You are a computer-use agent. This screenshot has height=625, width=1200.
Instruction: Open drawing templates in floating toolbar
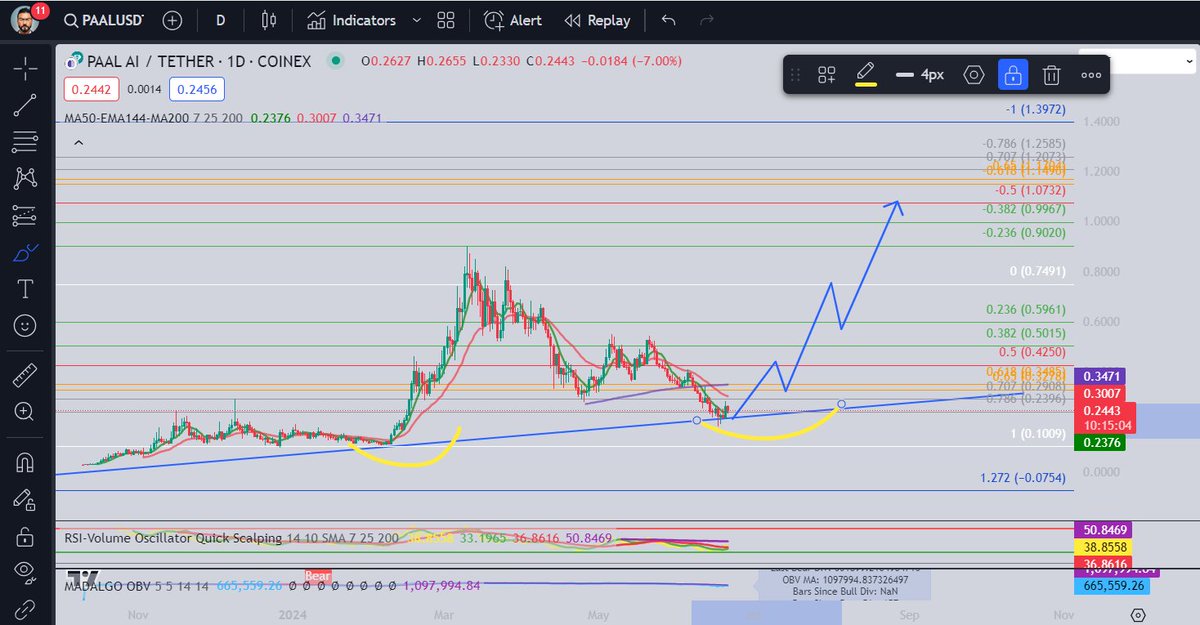coord(827,75)
